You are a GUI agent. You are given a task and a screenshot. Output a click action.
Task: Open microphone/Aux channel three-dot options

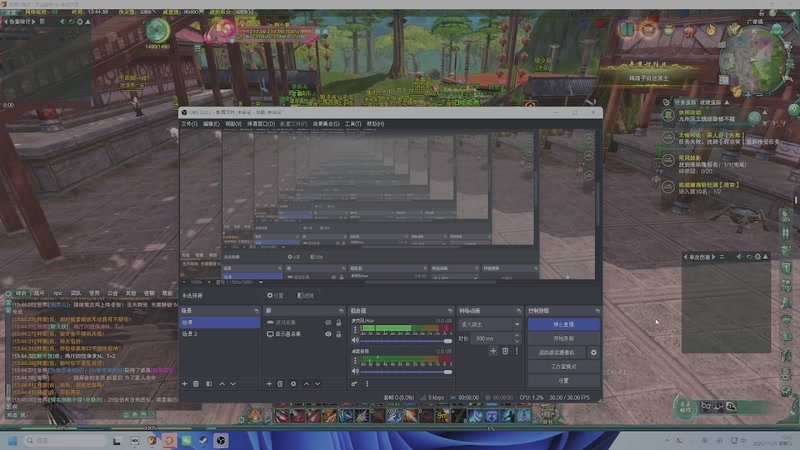[x=355, y=330]
